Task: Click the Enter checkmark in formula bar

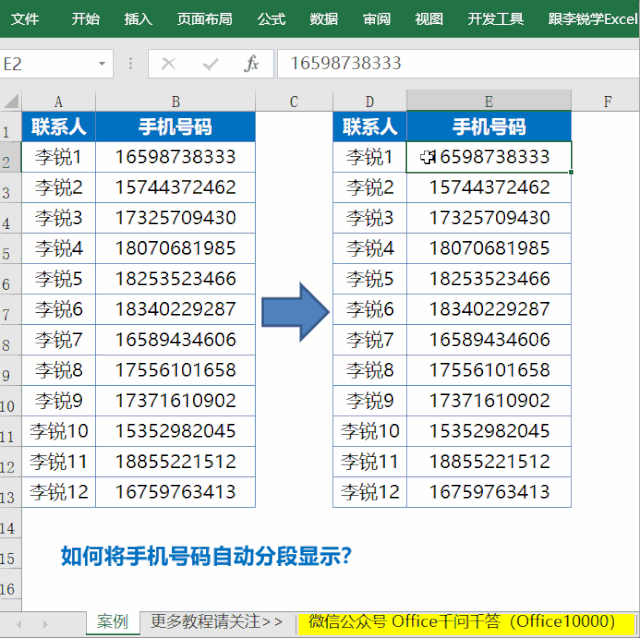Action: pos(210,64)
